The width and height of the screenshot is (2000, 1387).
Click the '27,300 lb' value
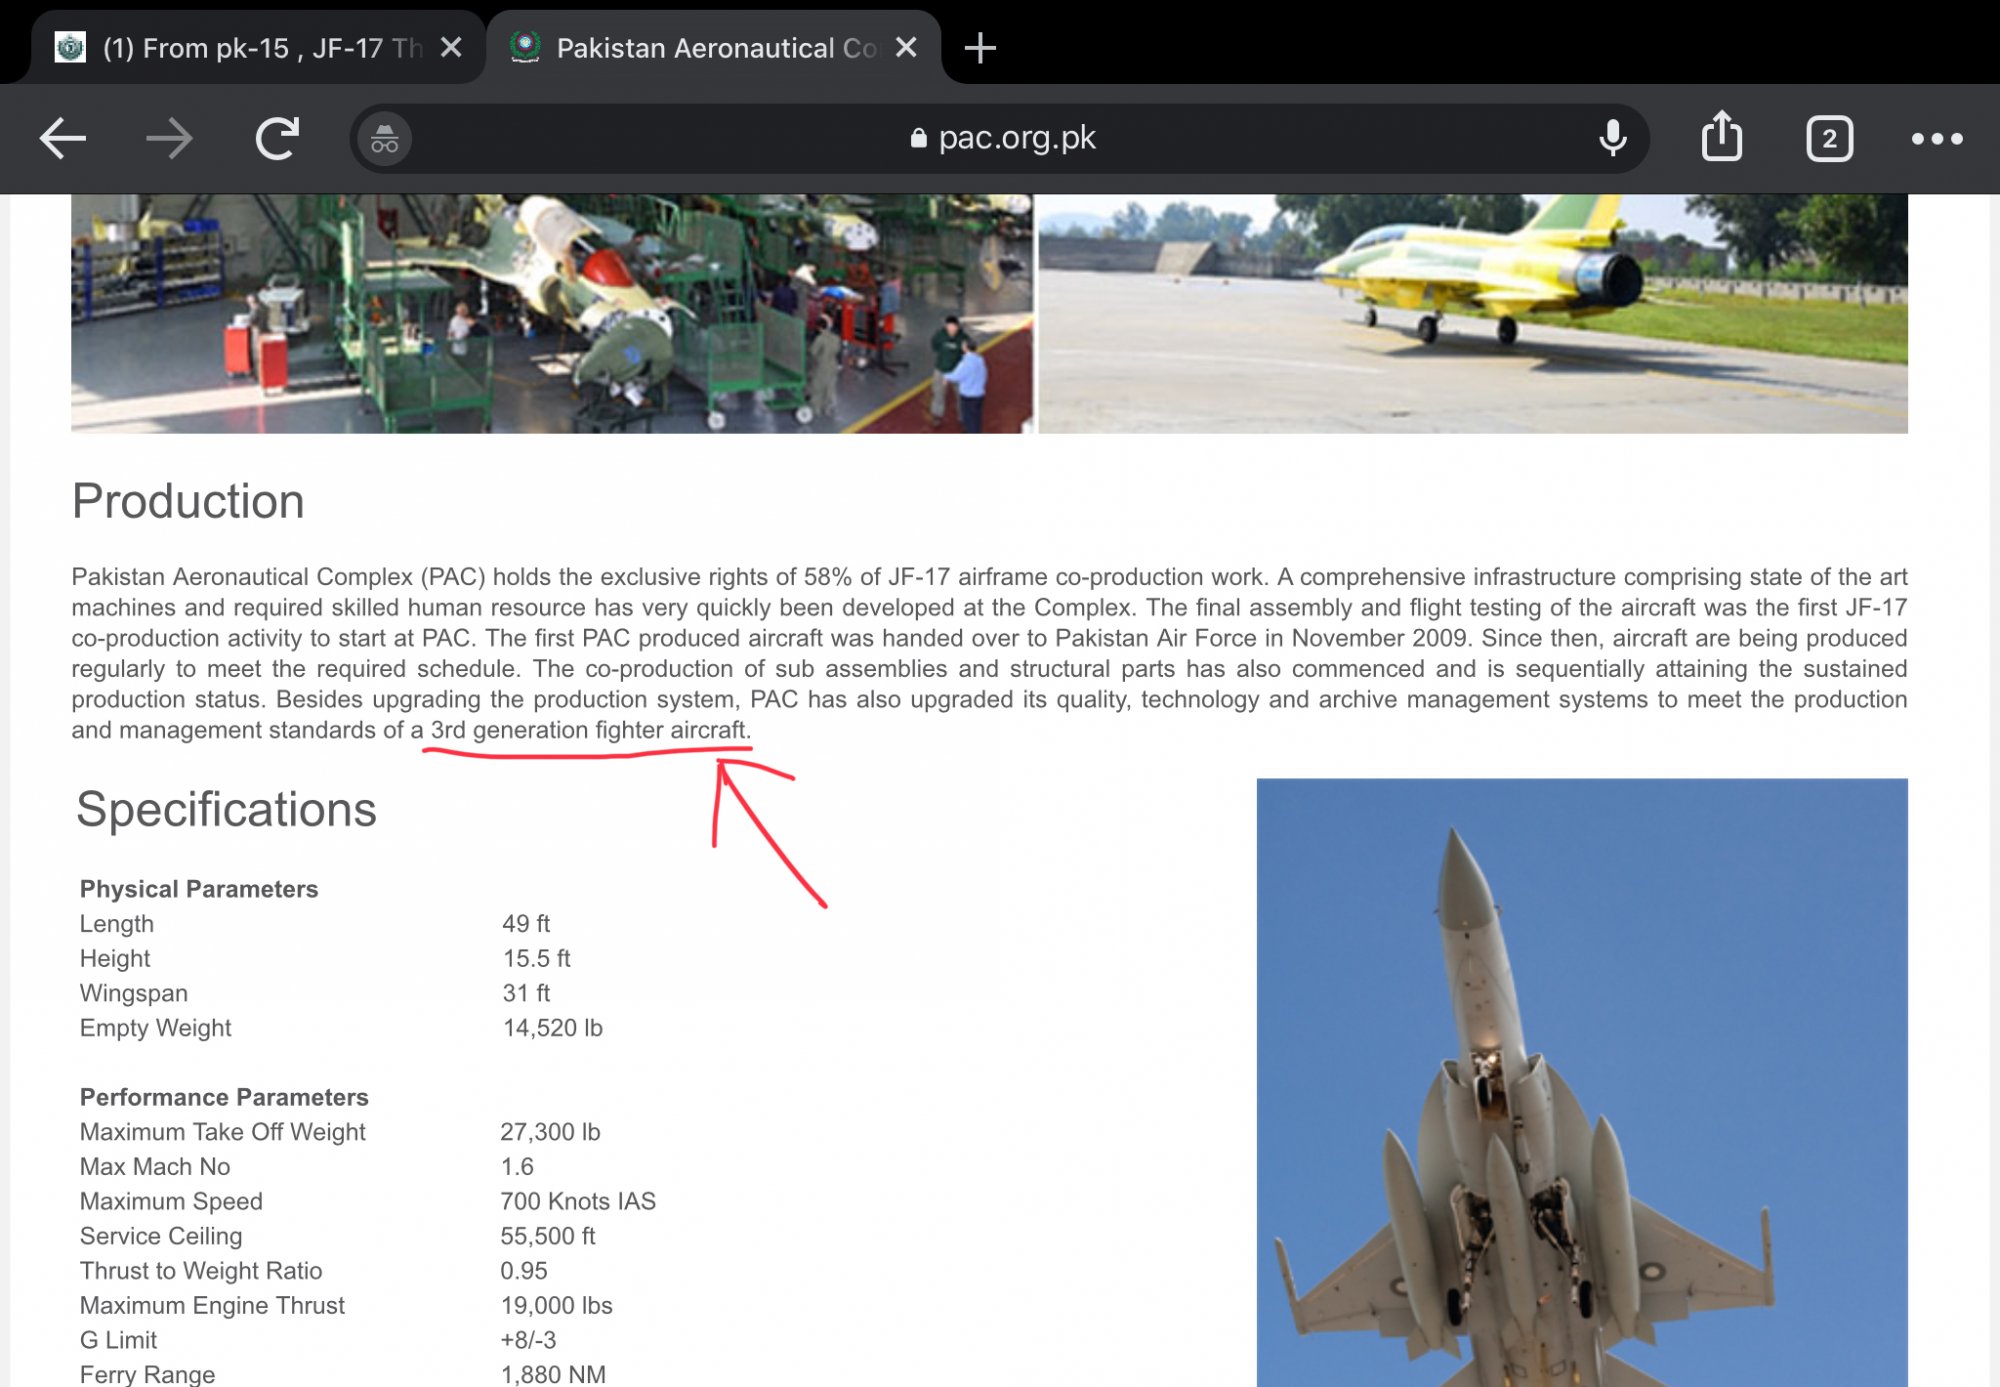coord(550,1132)
